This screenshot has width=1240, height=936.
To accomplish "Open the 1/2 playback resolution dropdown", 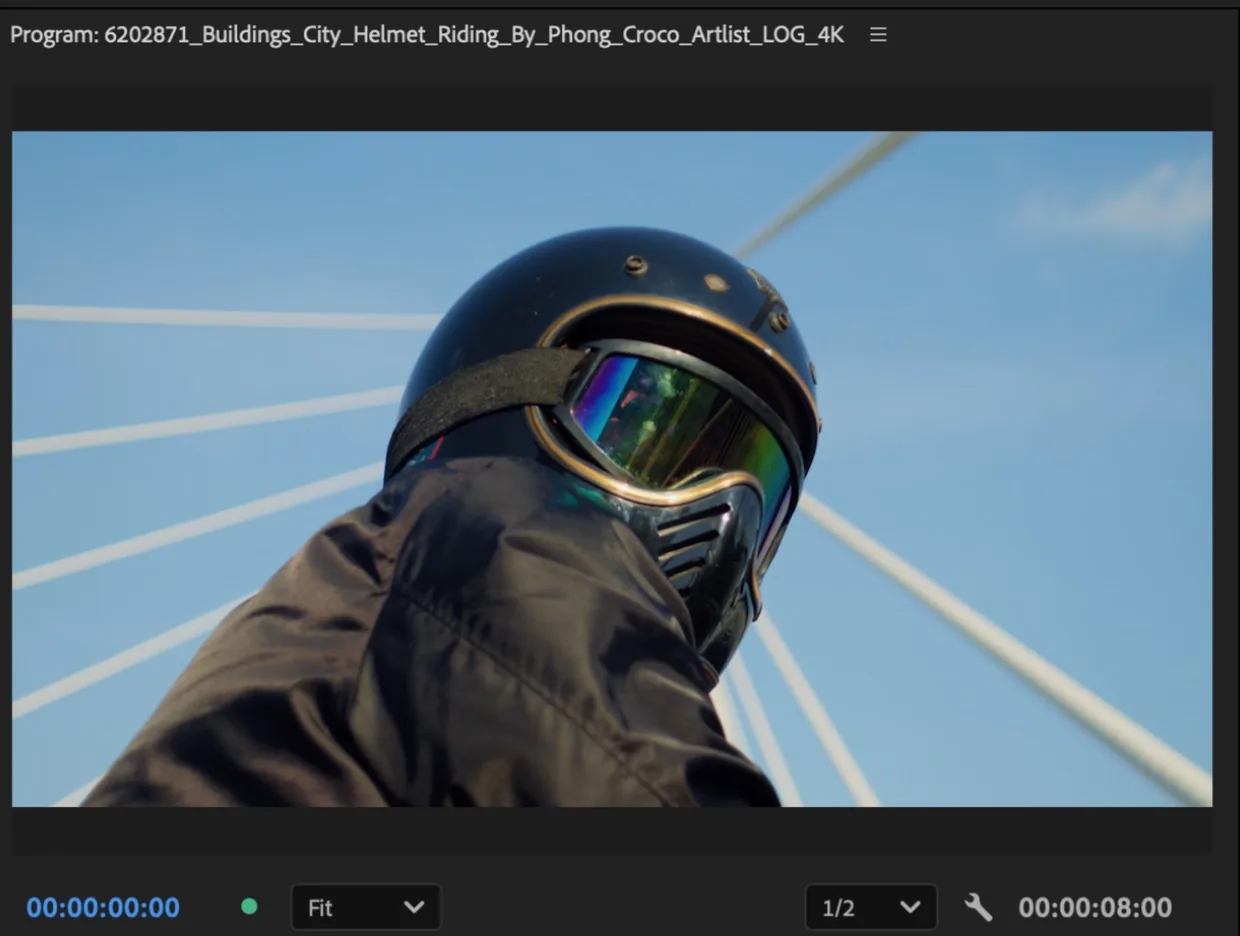I will point(871,908).
